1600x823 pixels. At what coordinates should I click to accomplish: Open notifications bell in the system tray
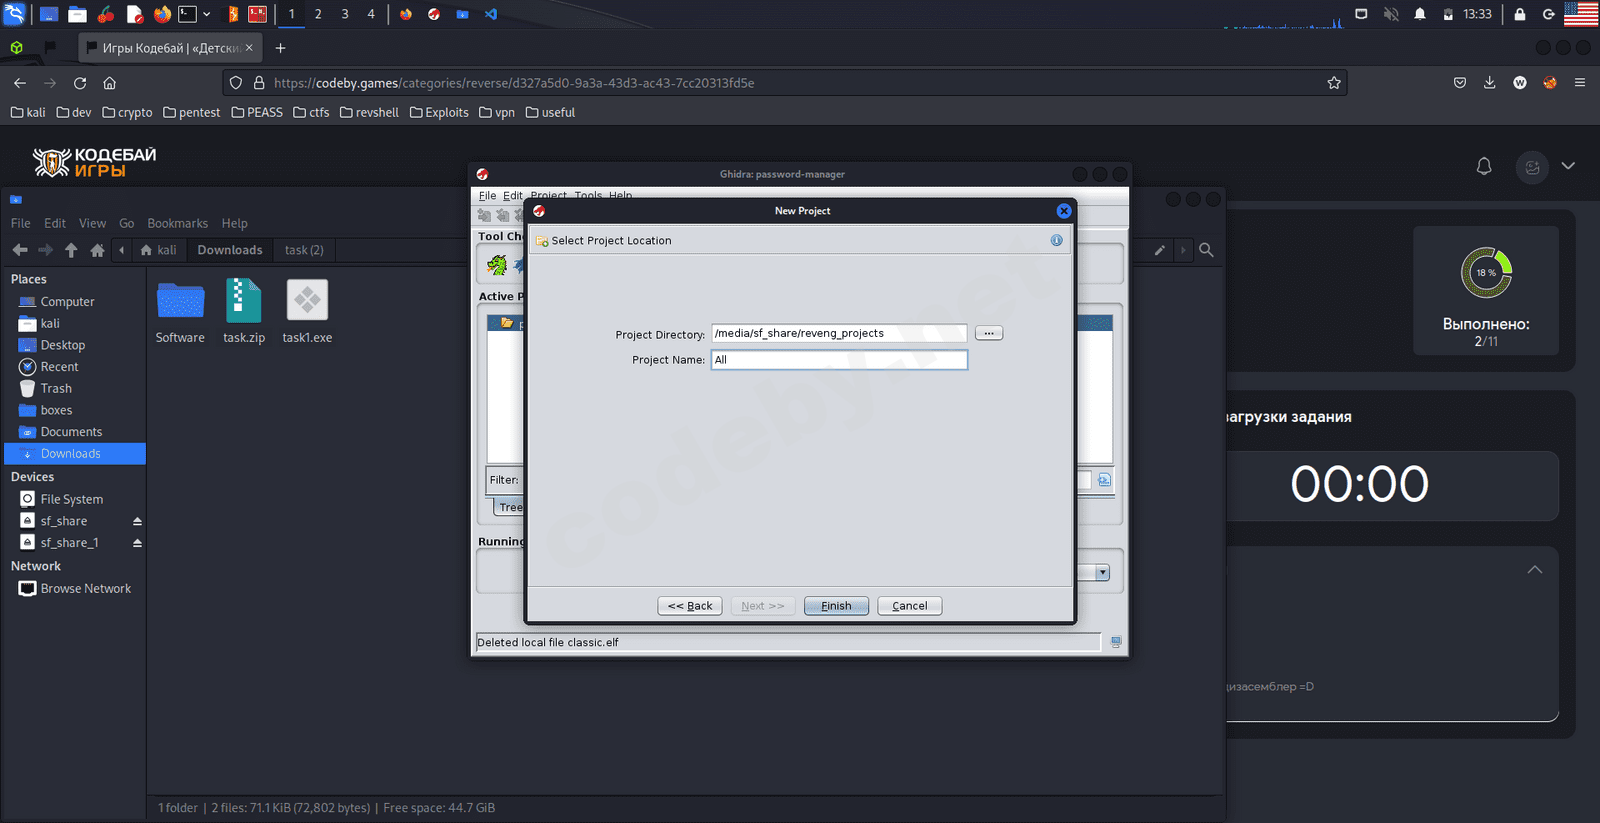(1420, 14)
